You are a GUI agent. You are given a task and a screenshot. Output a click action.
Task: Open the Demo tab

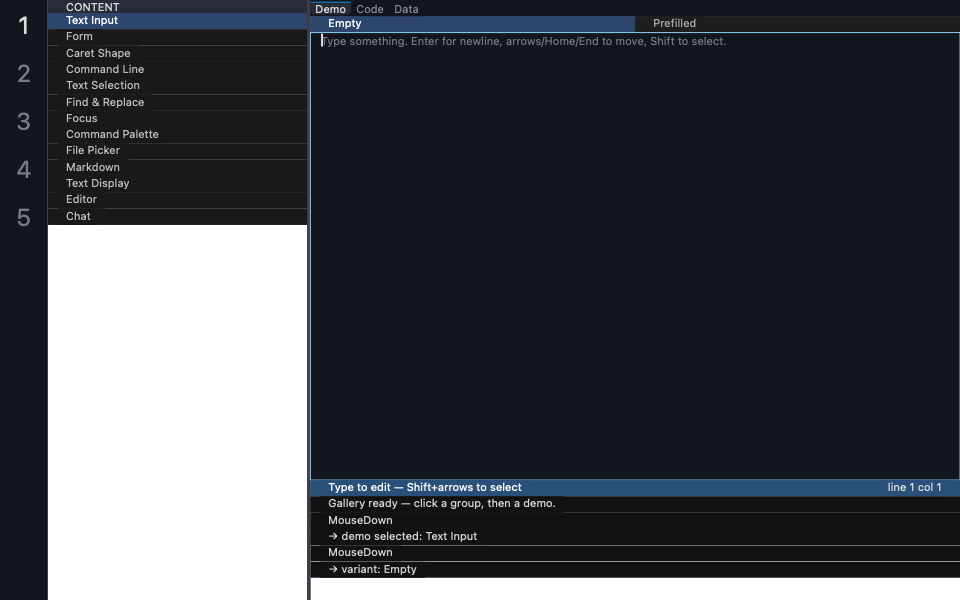(x=331, y=9)
